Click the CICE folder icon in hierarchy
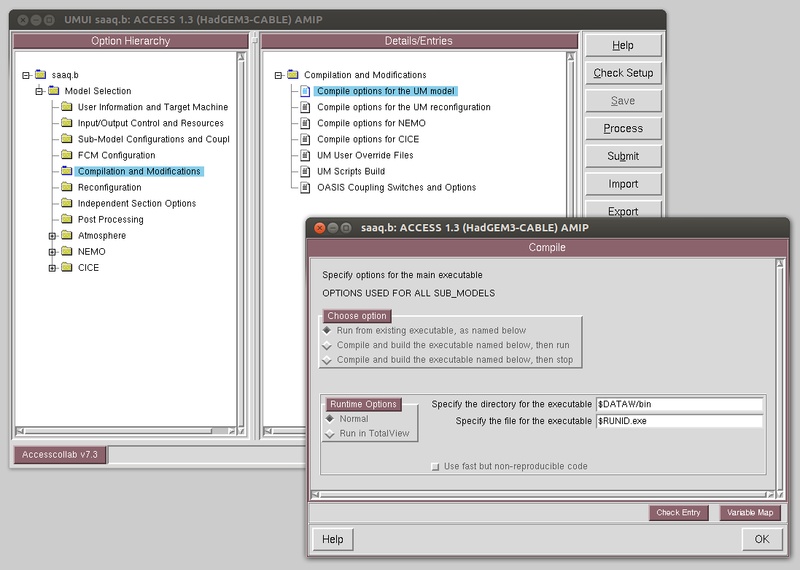 (x=67, y=267)
